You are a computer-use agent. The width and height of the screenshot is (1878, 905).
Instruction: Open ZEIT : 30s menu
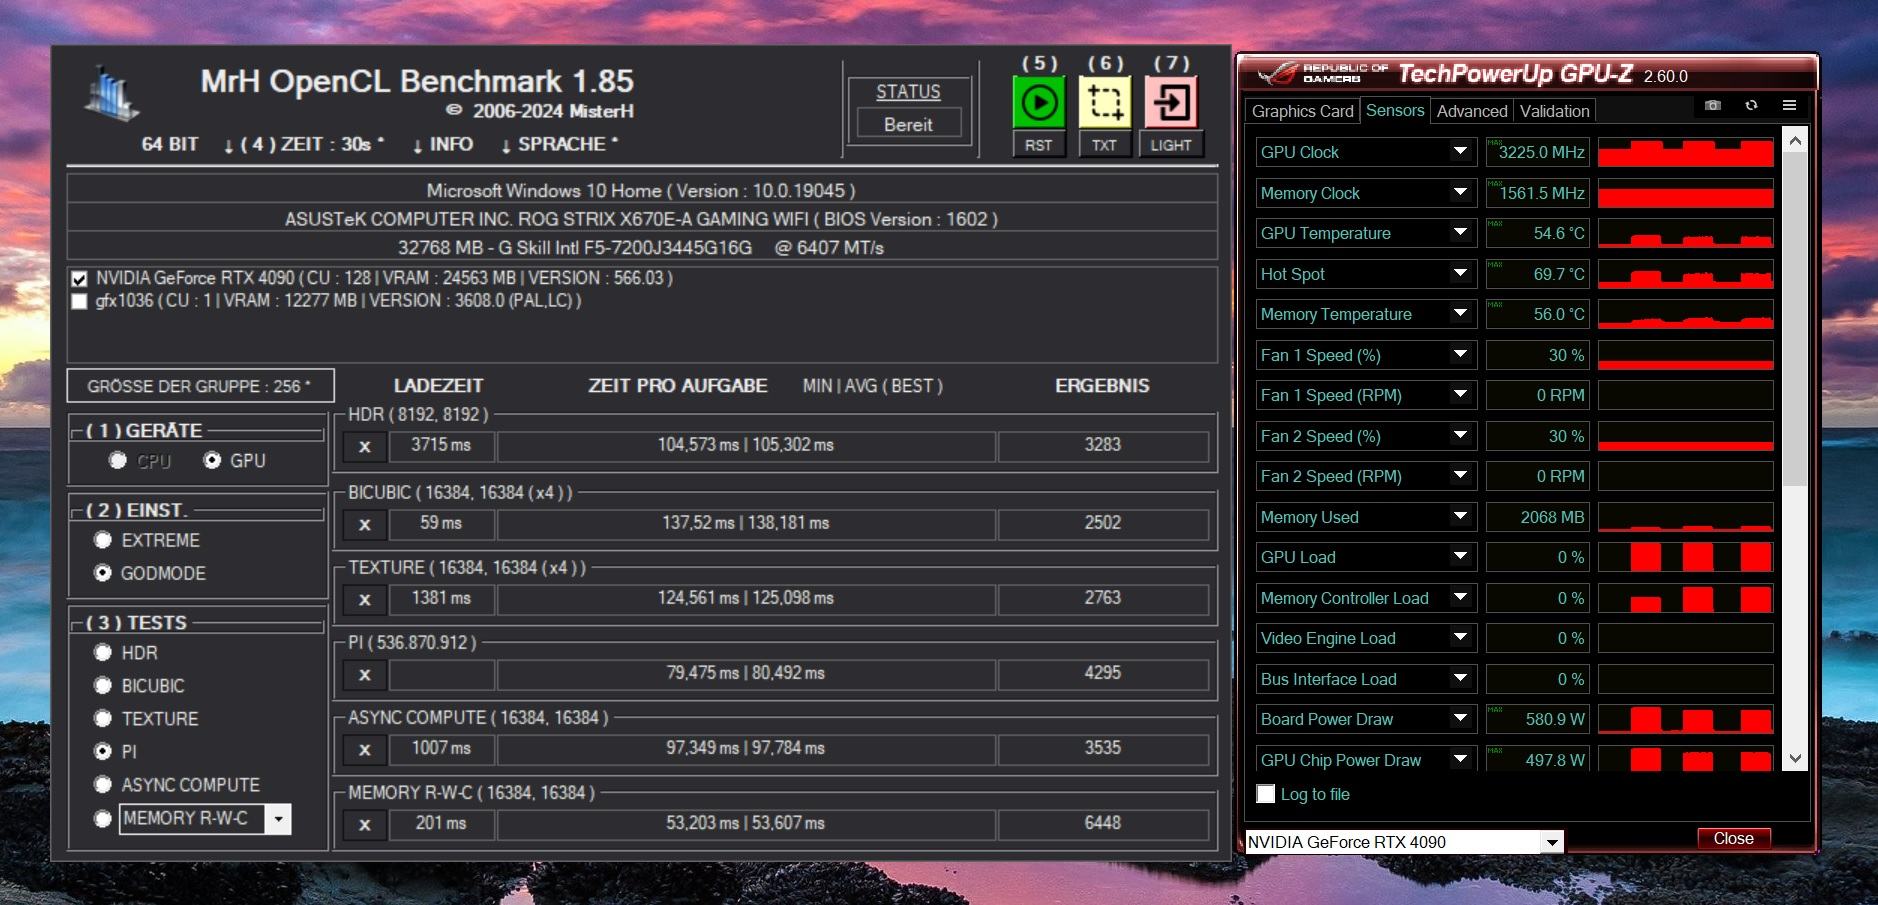tap(304, 144)
